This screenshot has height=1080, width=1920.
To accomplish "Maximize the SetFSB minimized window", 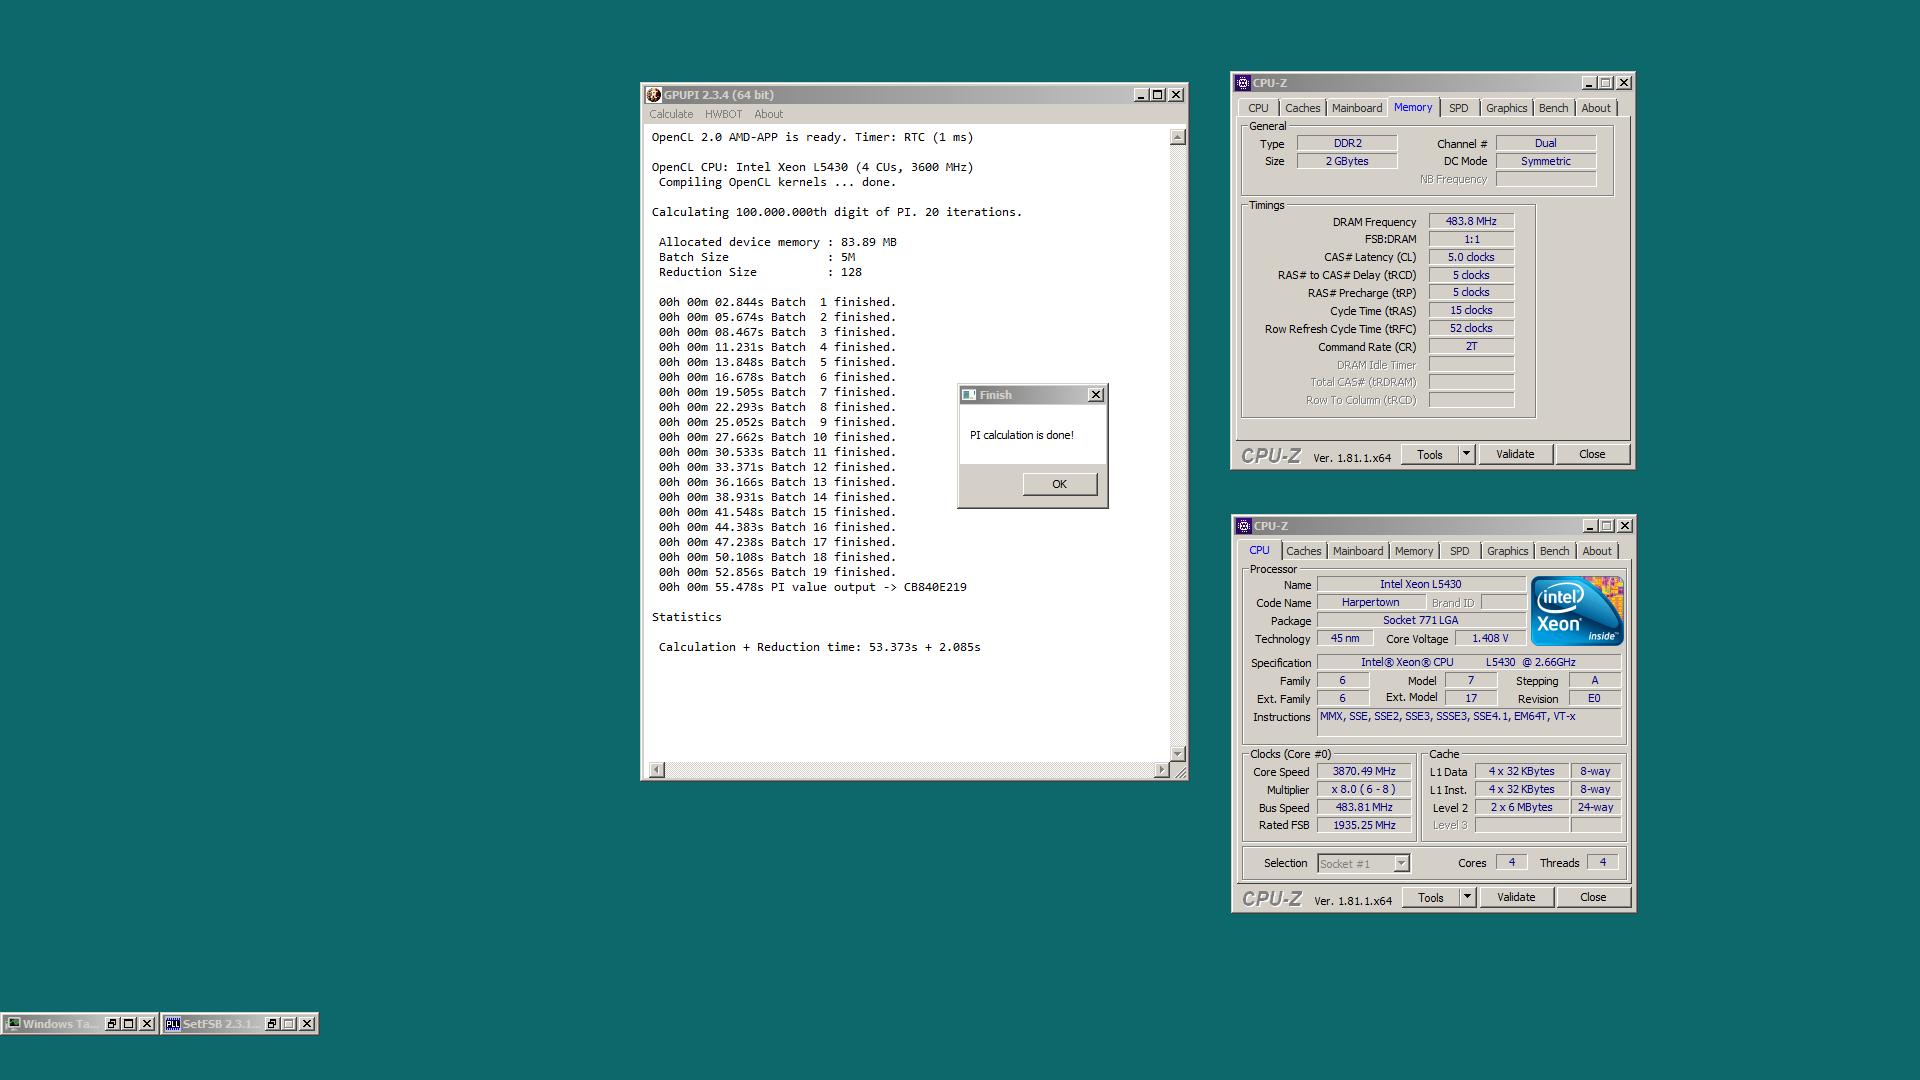I will click(289, 1024).
